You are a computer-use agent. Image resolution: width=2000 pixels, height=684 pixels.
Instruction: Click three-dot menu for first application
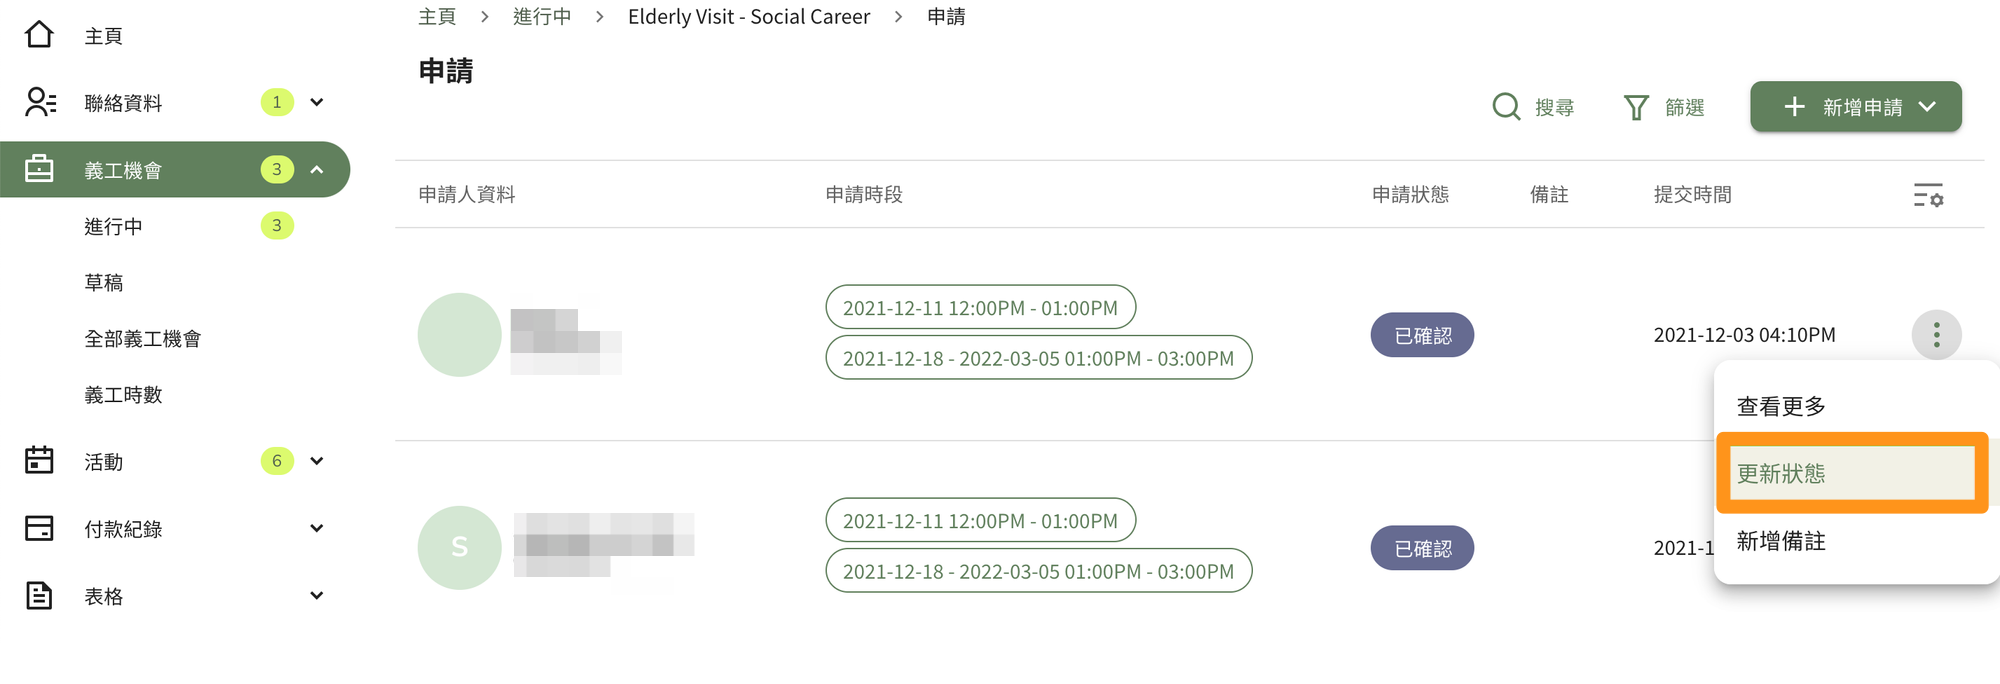coord(1936,335)
